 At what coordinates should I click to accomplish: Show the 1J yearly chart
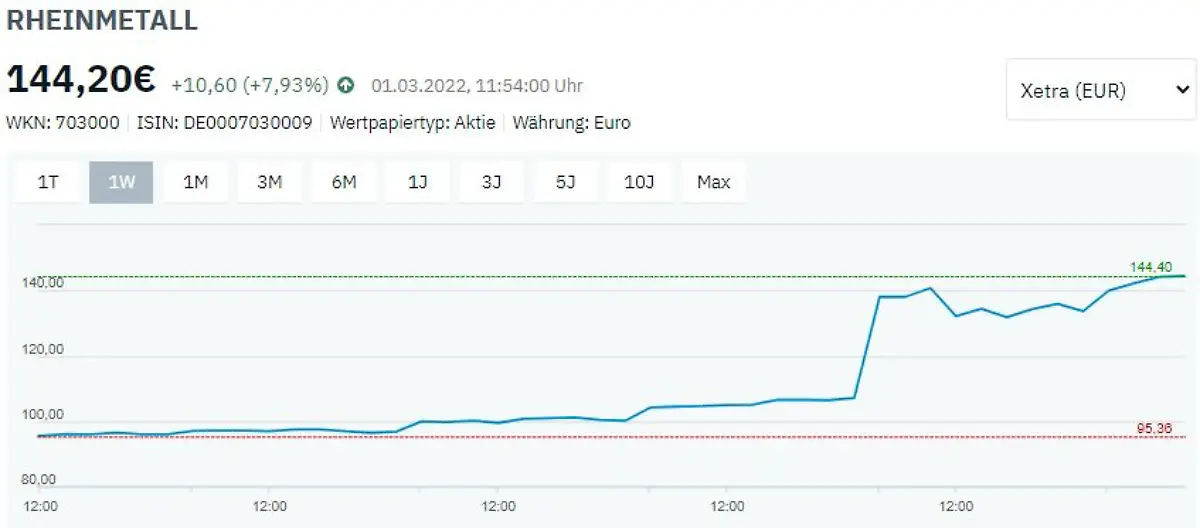(x=418, y=182)
